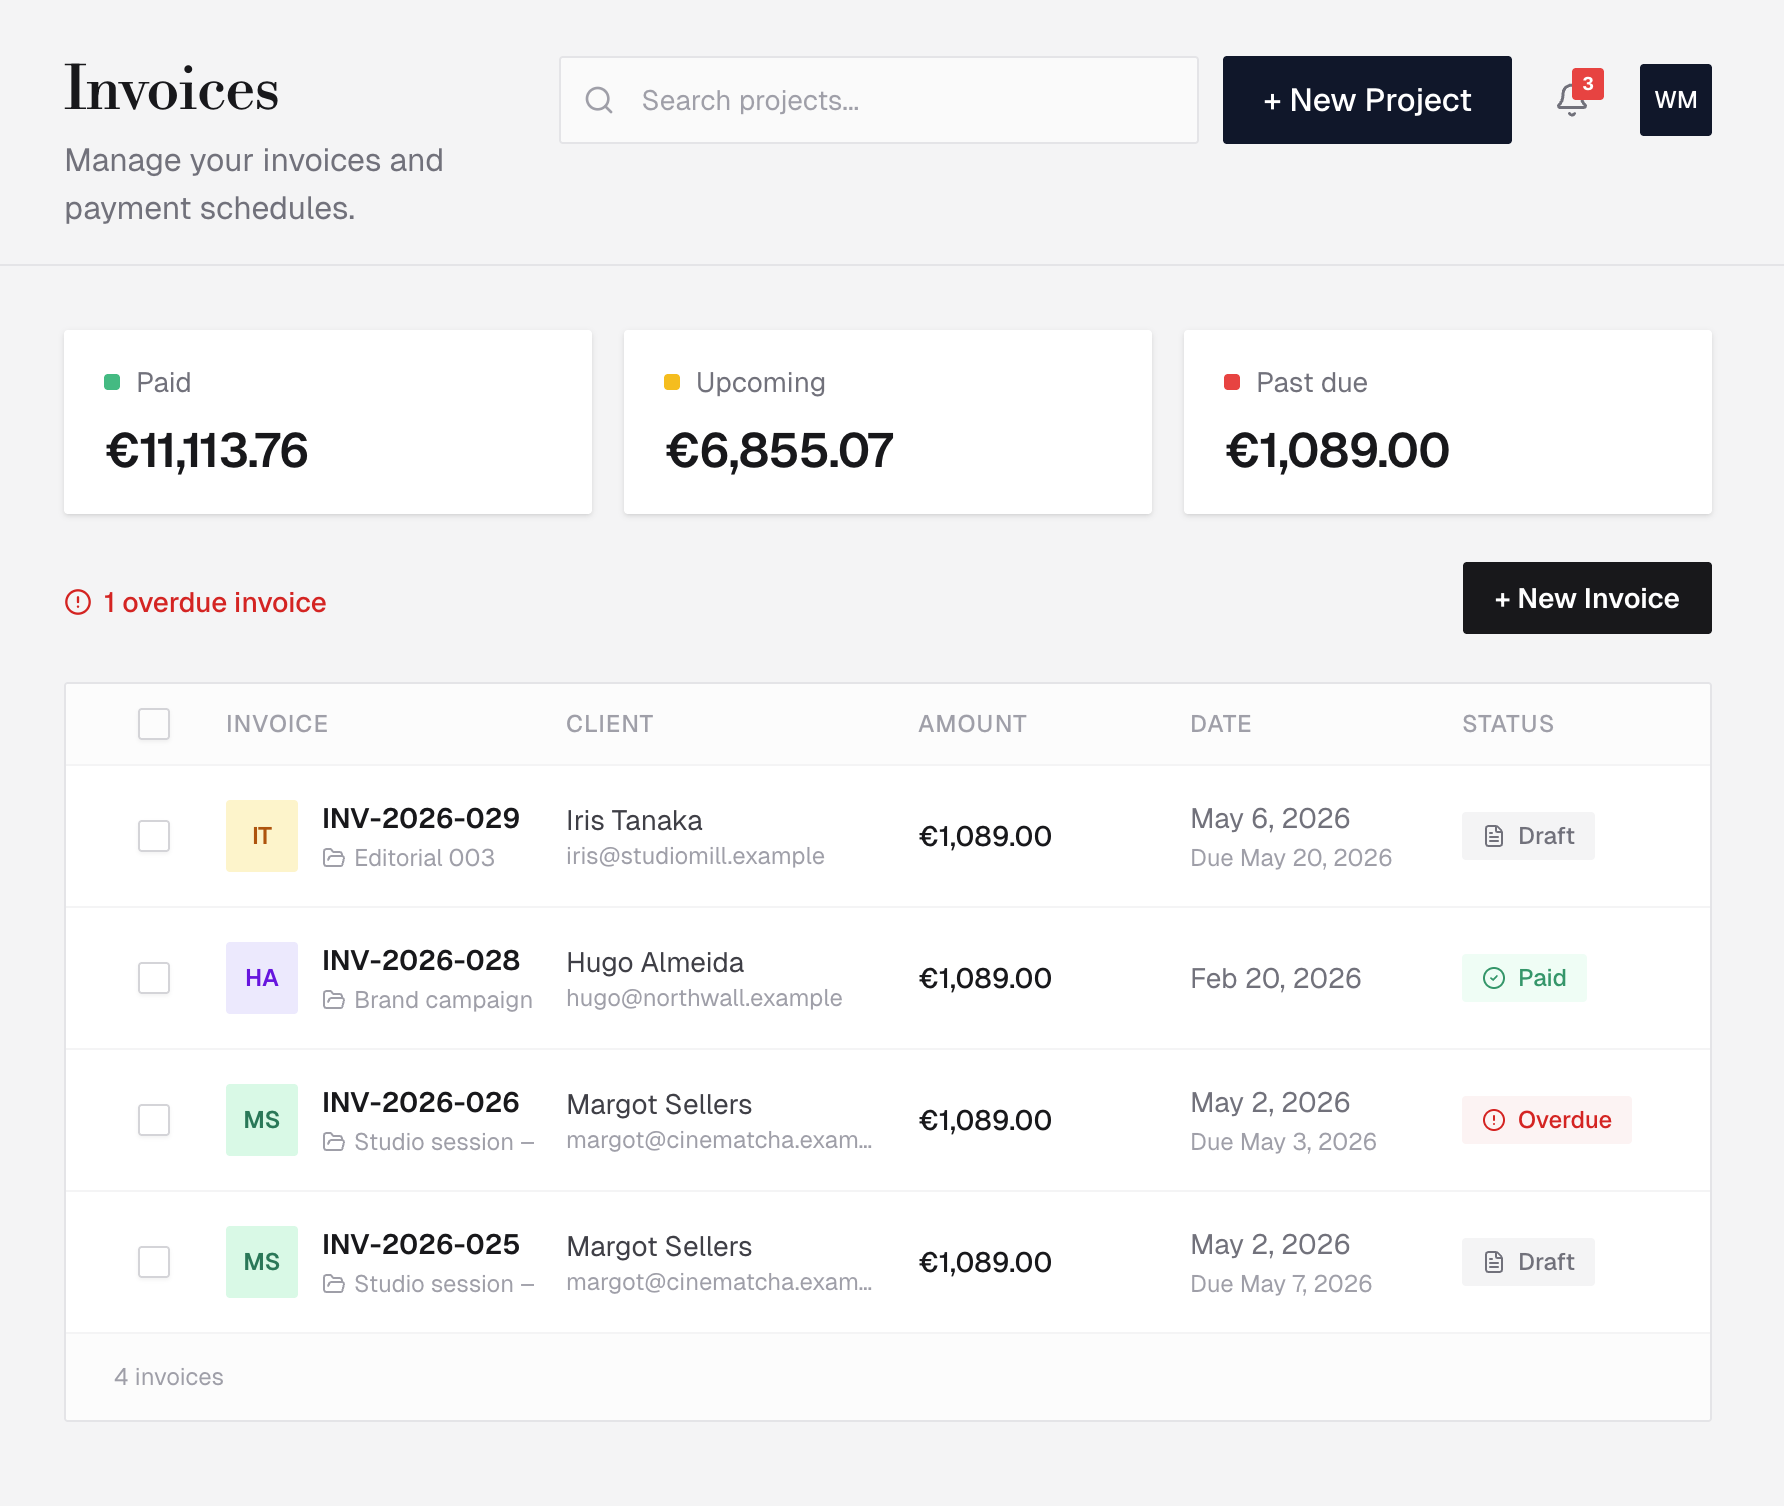Click folder icon beside Brand campaign

(x=334, y=1000)
